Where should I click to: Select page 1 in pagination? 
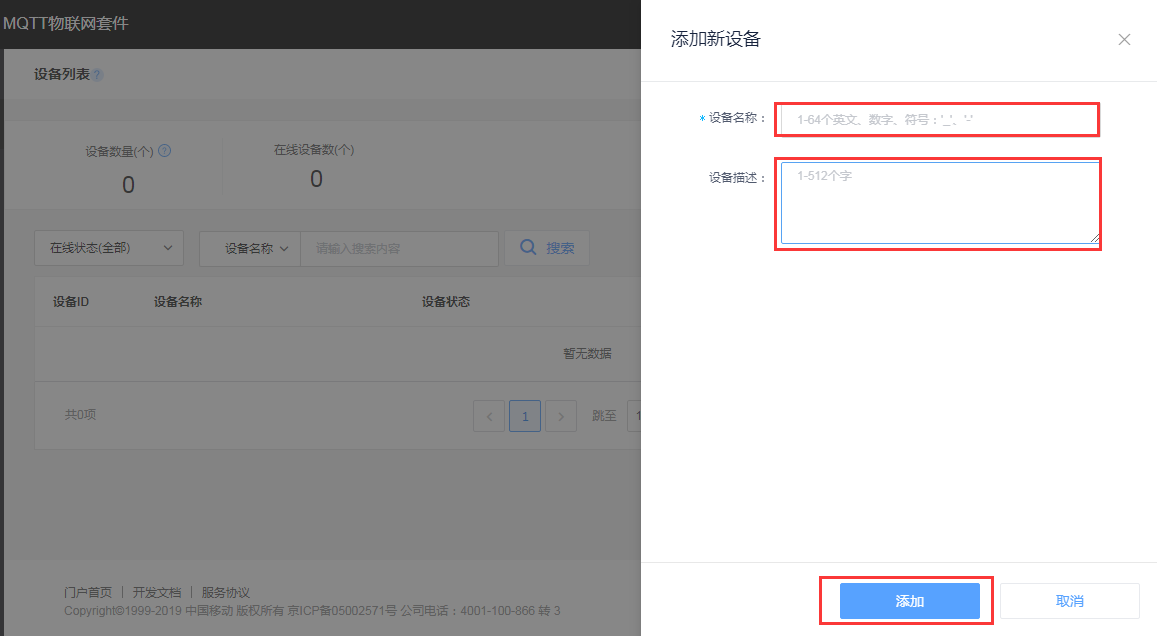point(525,416)
